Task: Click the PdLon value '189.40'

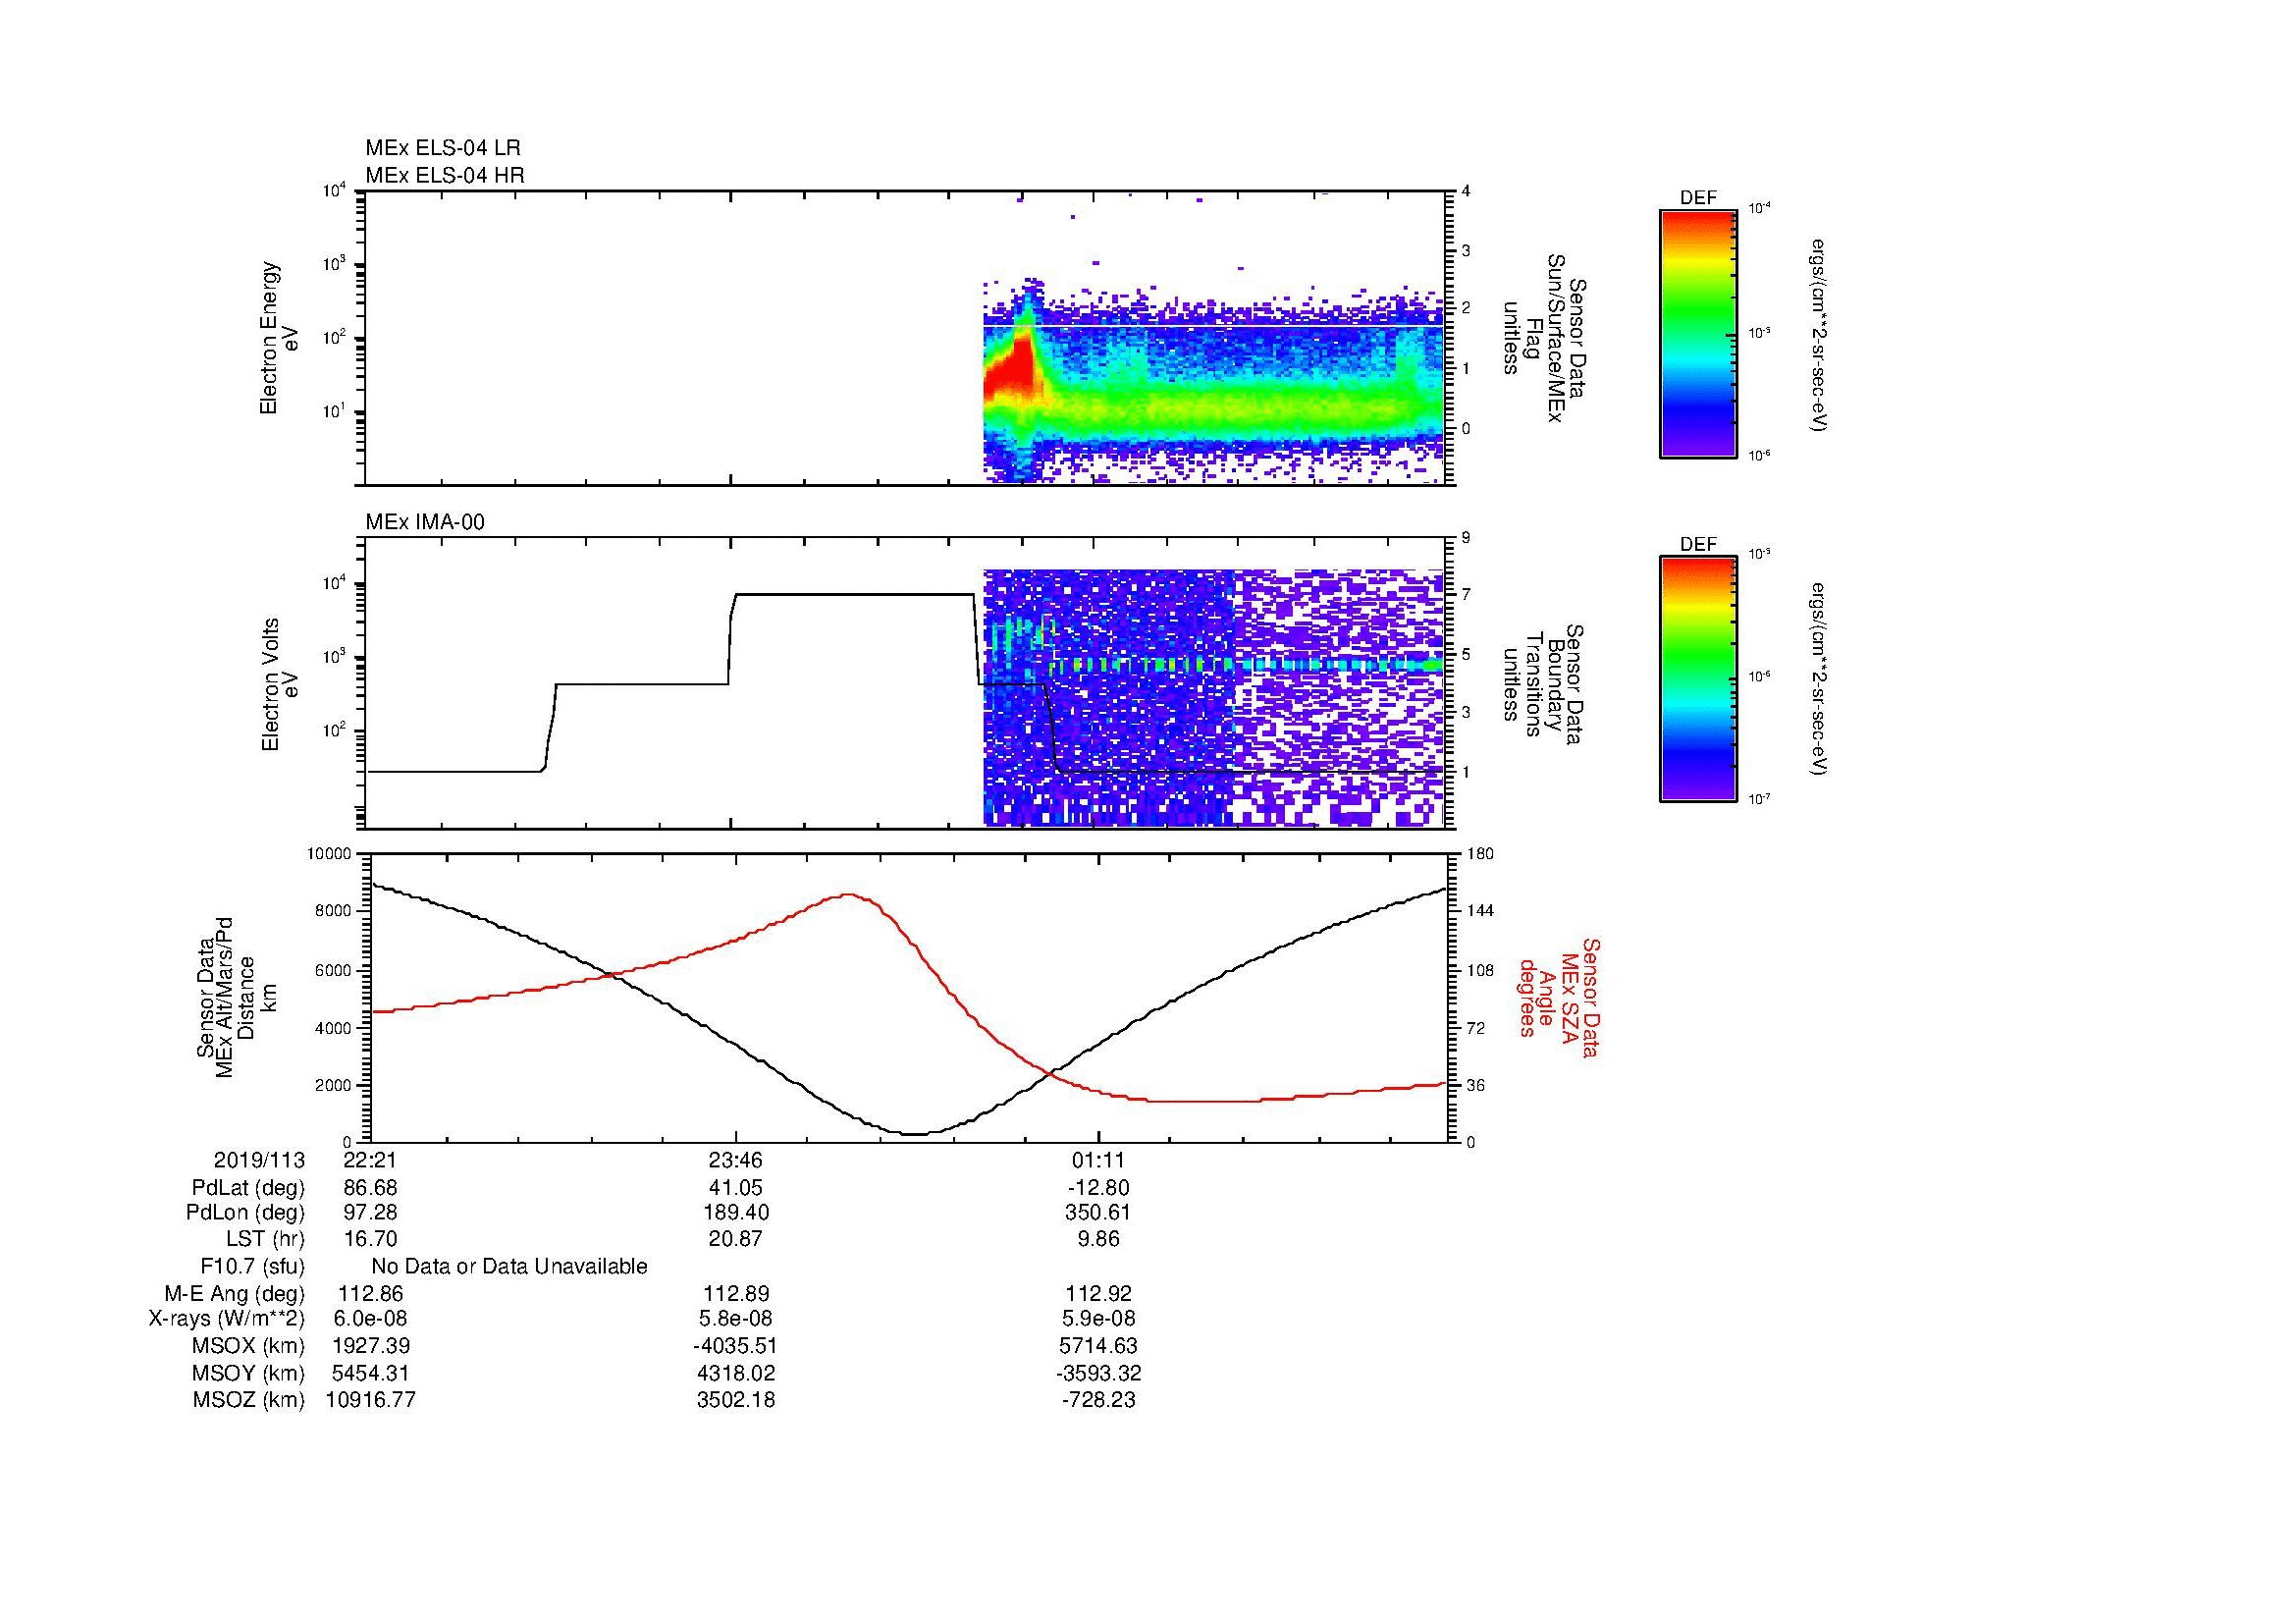Action: coord(736,1213)
